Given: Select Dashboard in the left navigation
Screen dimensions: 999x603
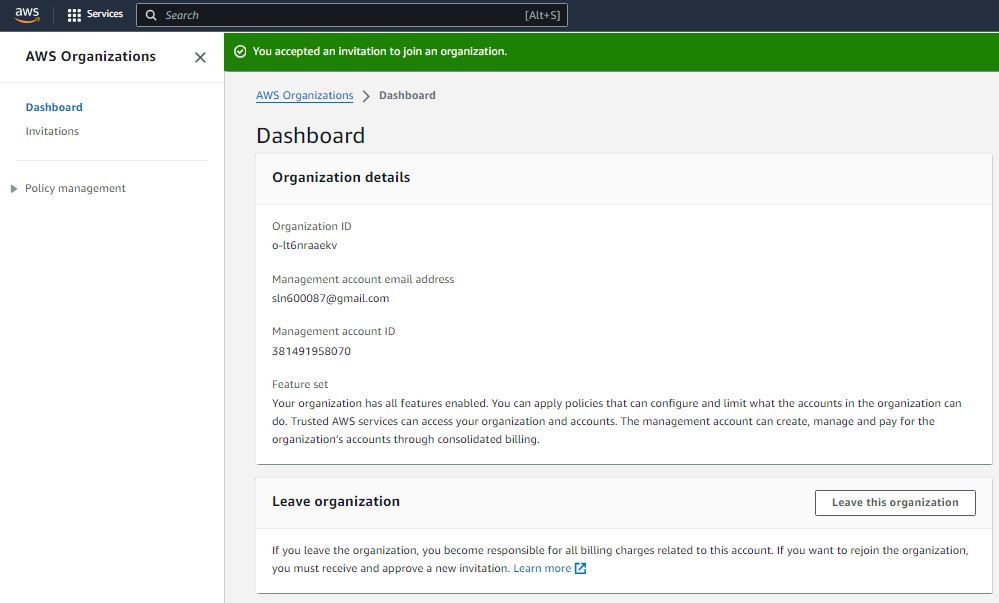Looking at the screenshot, I should (x=54, y=107).
